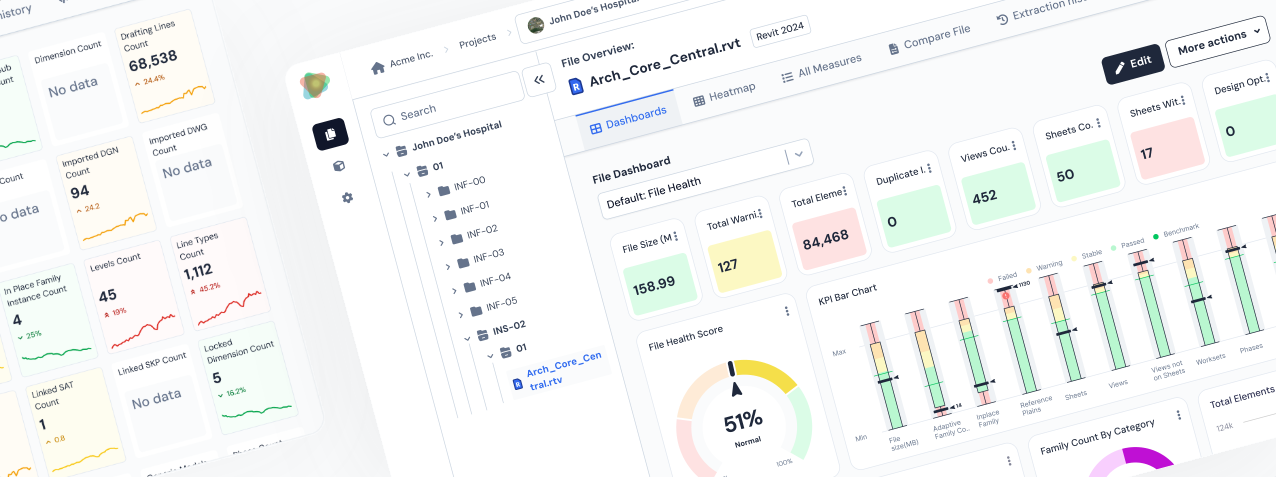Viewport: 1276px width, 477px height.
Task: Open Locked Dimension Count card in left panel
Action: [247, 377]
